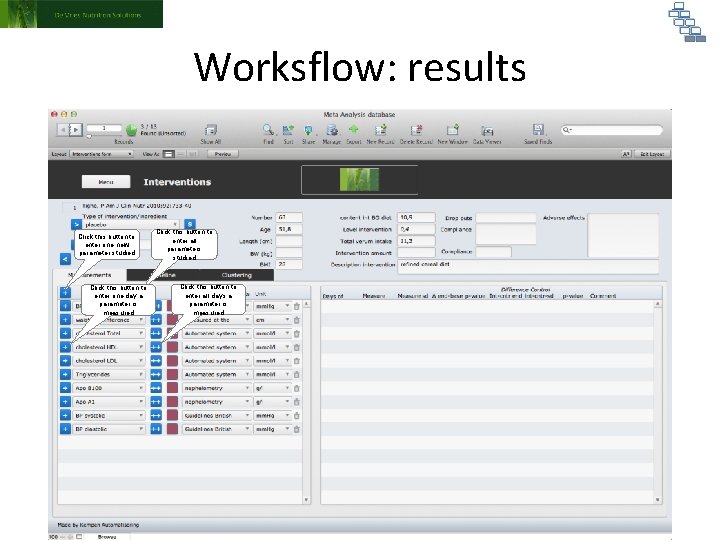Screen dimensions: 720x540
Task: Switch View As to table view
Action: coord(192,154)
